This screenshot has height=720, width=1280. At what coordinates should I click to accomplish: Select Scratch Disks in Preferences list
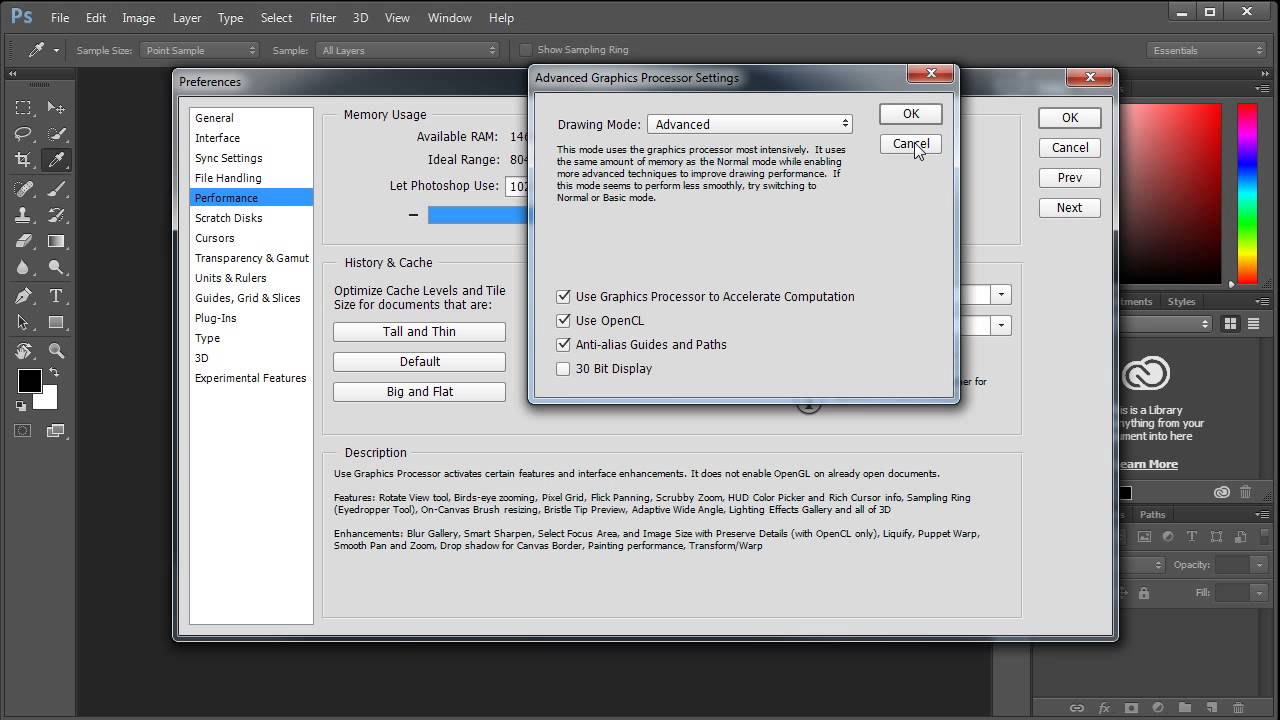coord(251,218)
